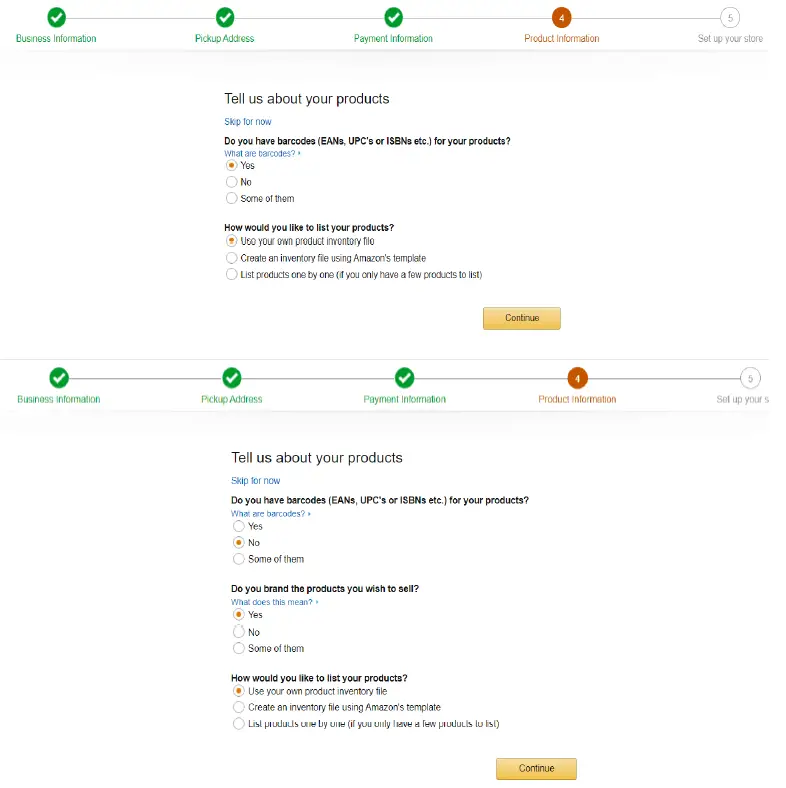786x788 pixels.
Task: Open "Payment Information" step label in lower progress bar
Action: 404,399
